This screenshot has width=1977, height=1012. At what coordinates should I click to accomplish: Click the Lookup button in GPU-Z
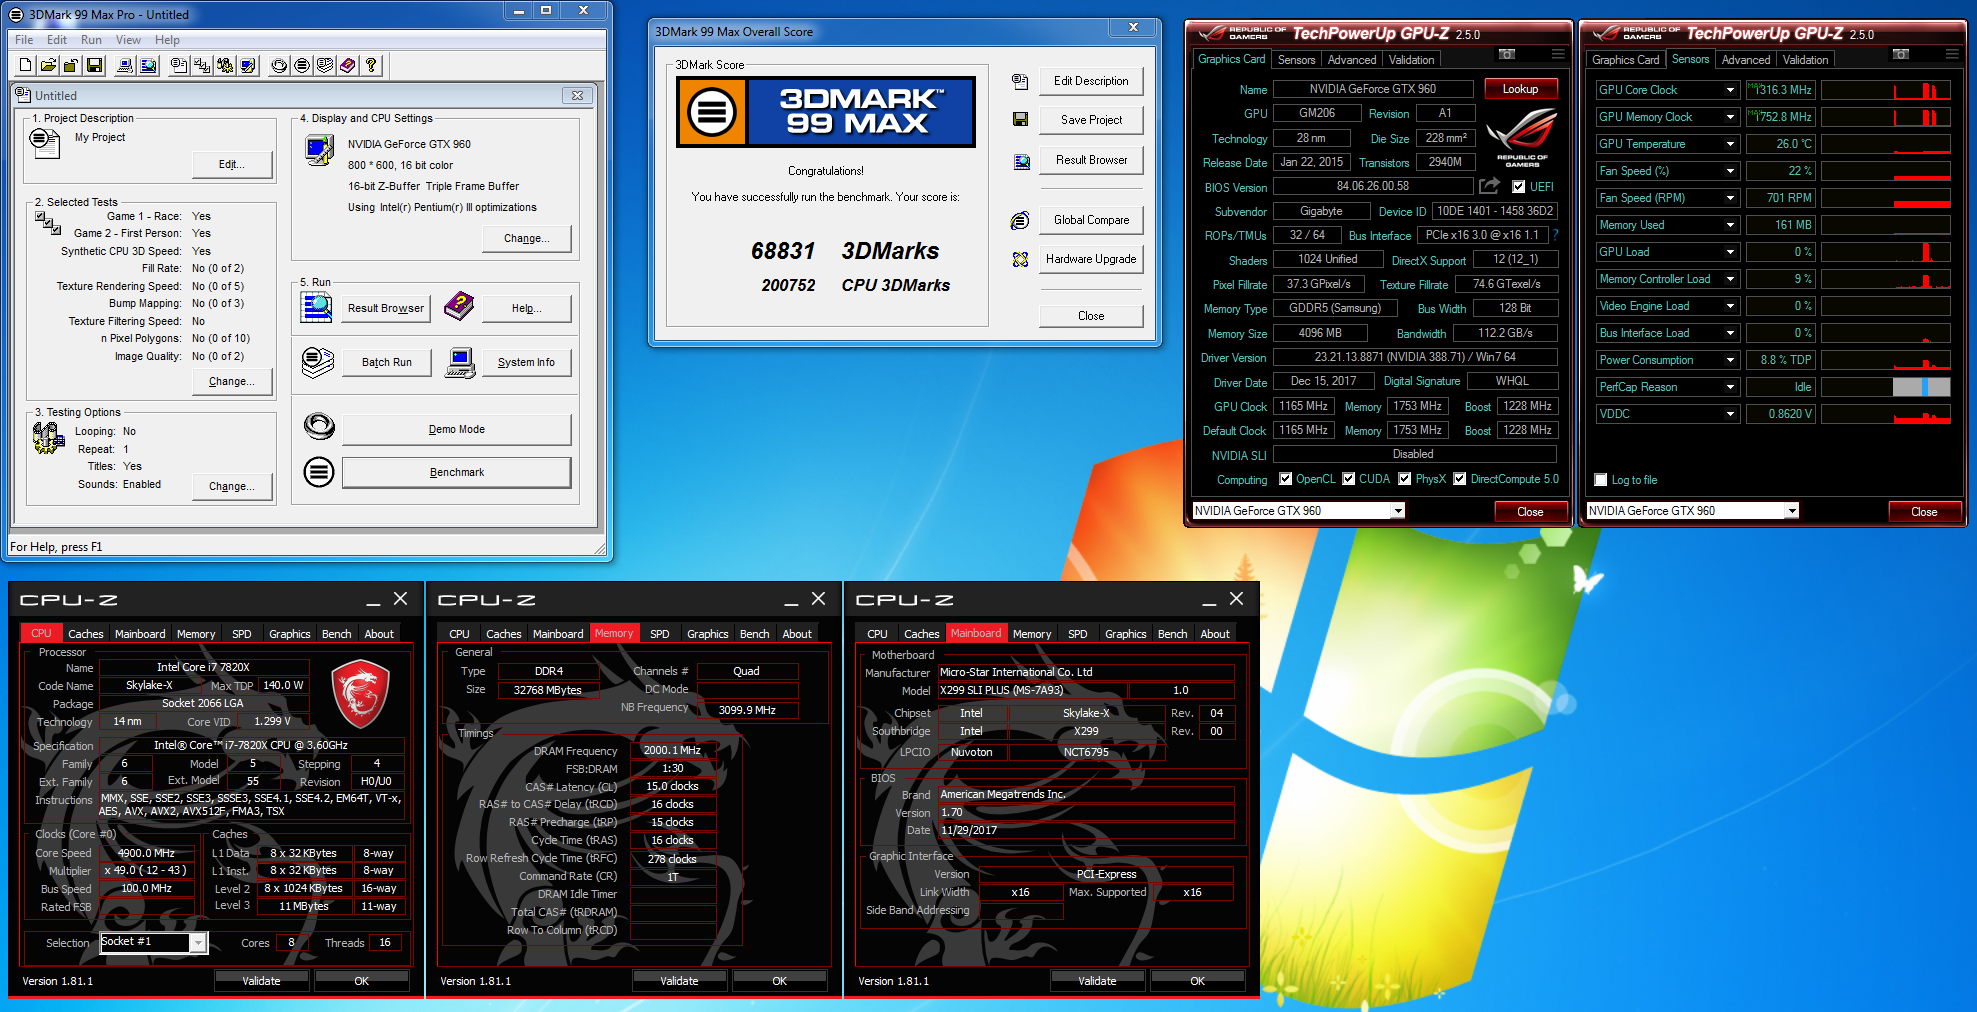click(x=1520, y=89)
